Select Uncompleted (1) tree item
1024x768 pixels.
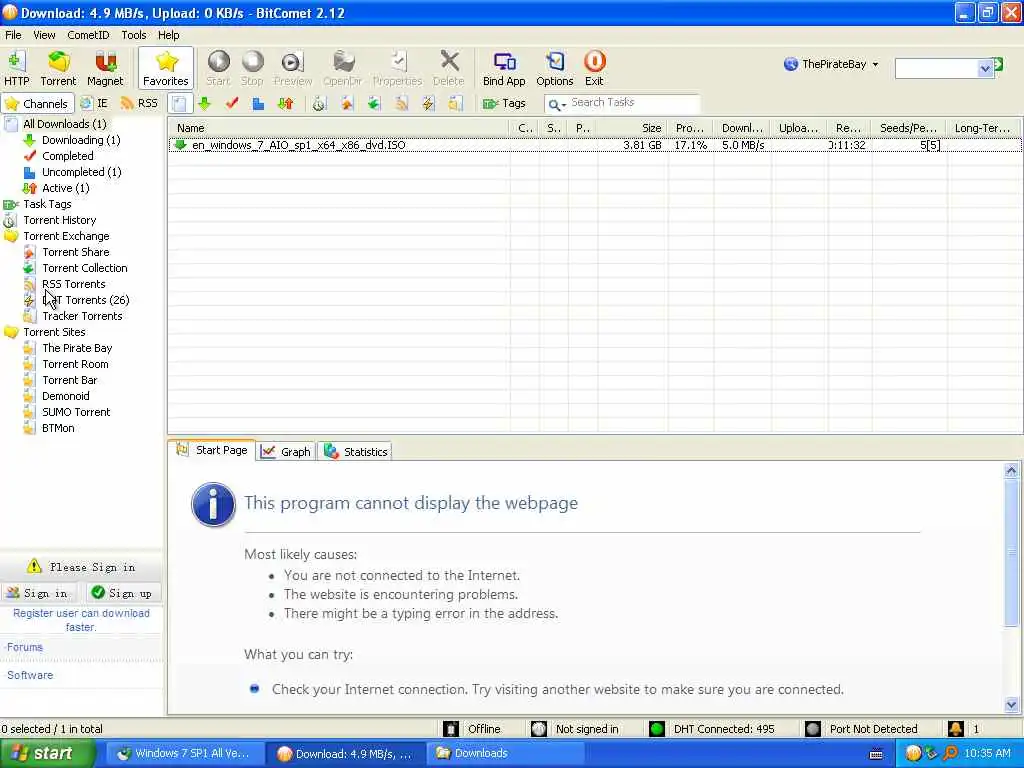pos(82,172)
